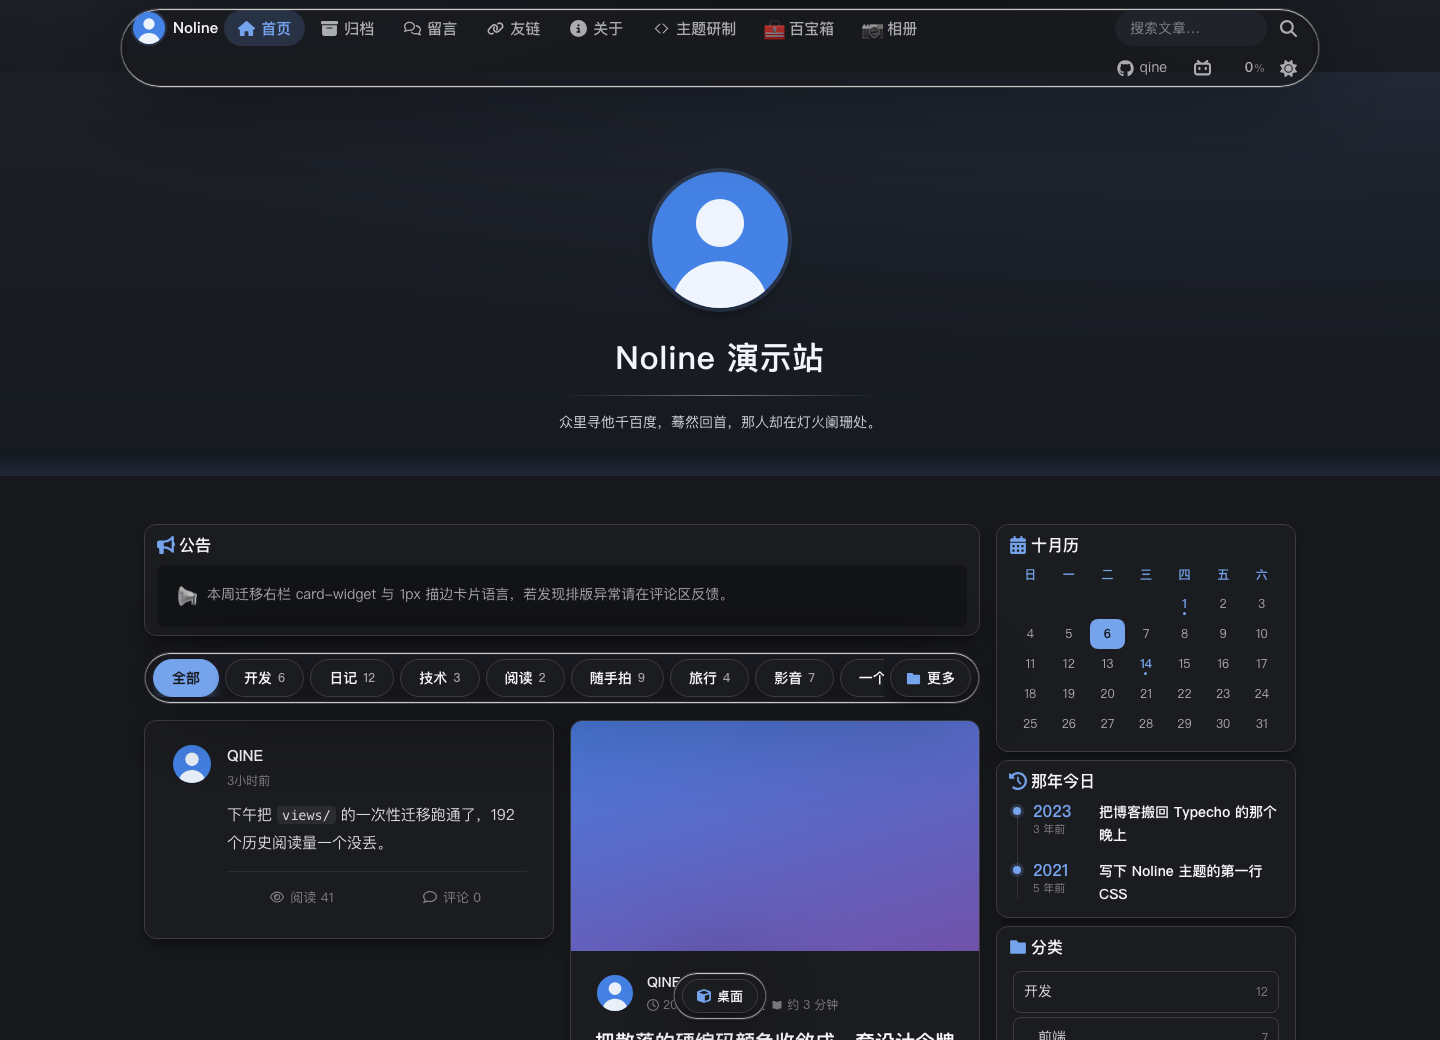This screenshot has height=1040, width=1440.
Task: Open the 相册 photo album nav item
Action: click(889, 29)
